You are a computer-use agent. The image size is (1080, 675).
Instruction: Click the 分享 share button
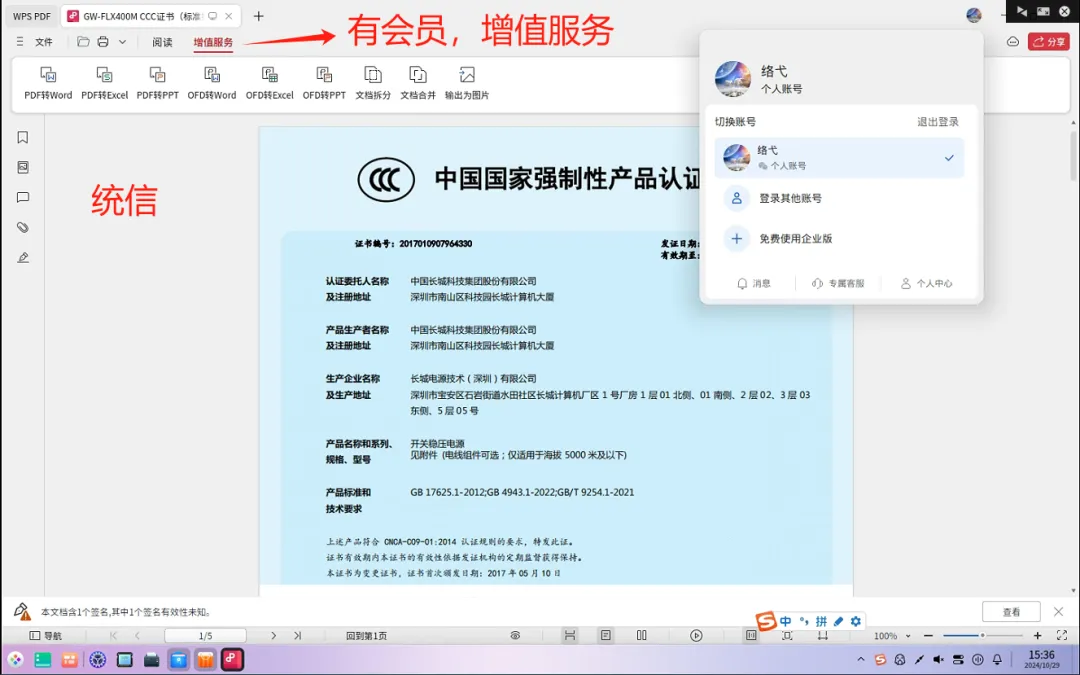(x=1048, y=42)
